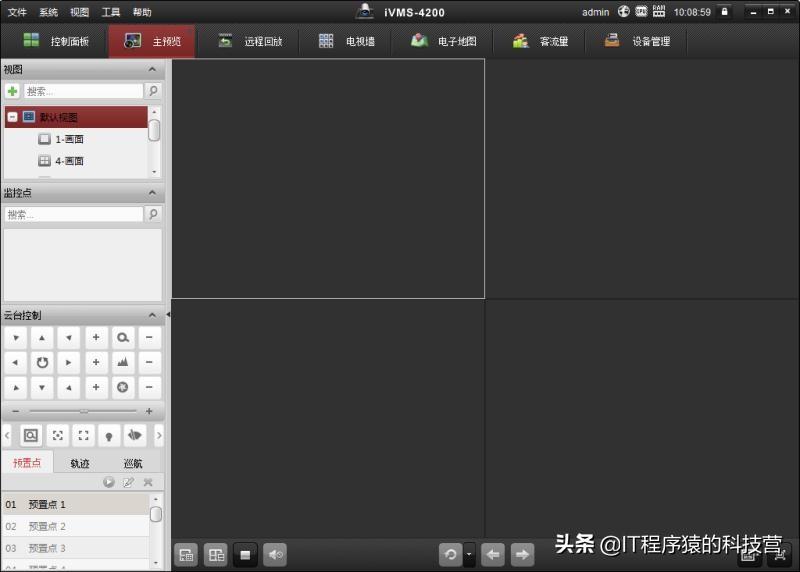Click zoom in plus beside magnifier
800x572 pixels.
coord(96,338)
